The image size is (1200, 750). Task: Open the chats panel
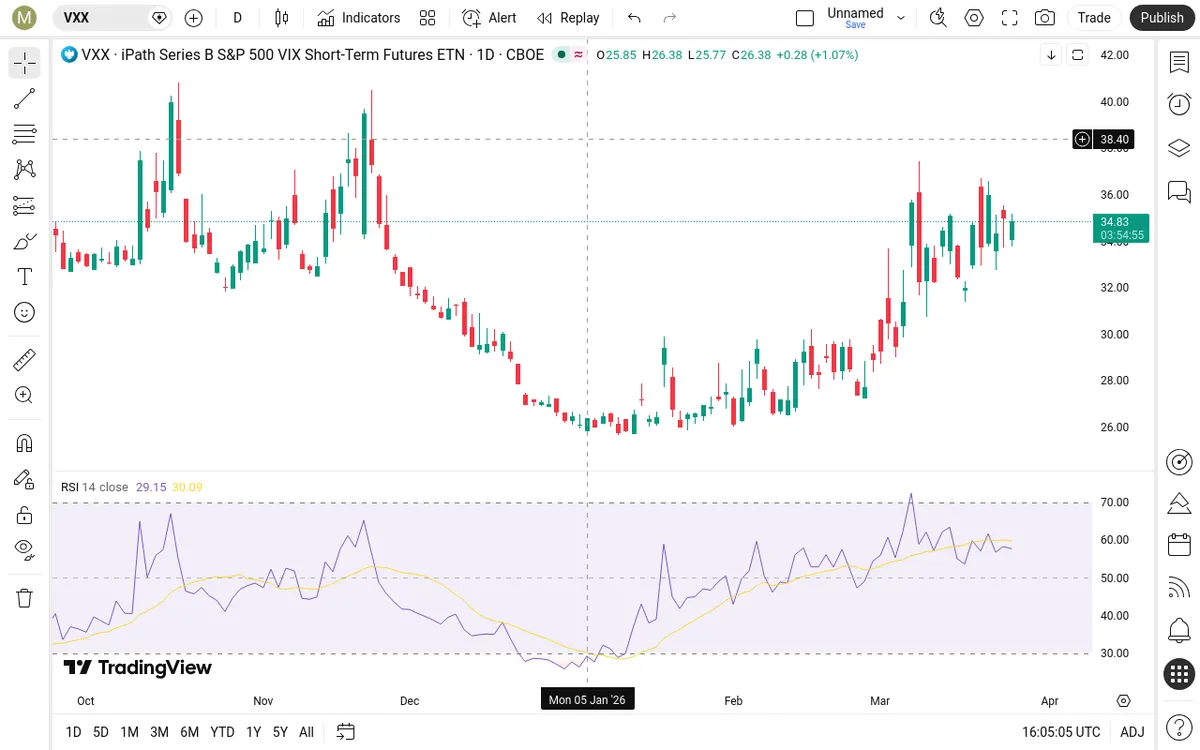click(x=1179, y=191)
